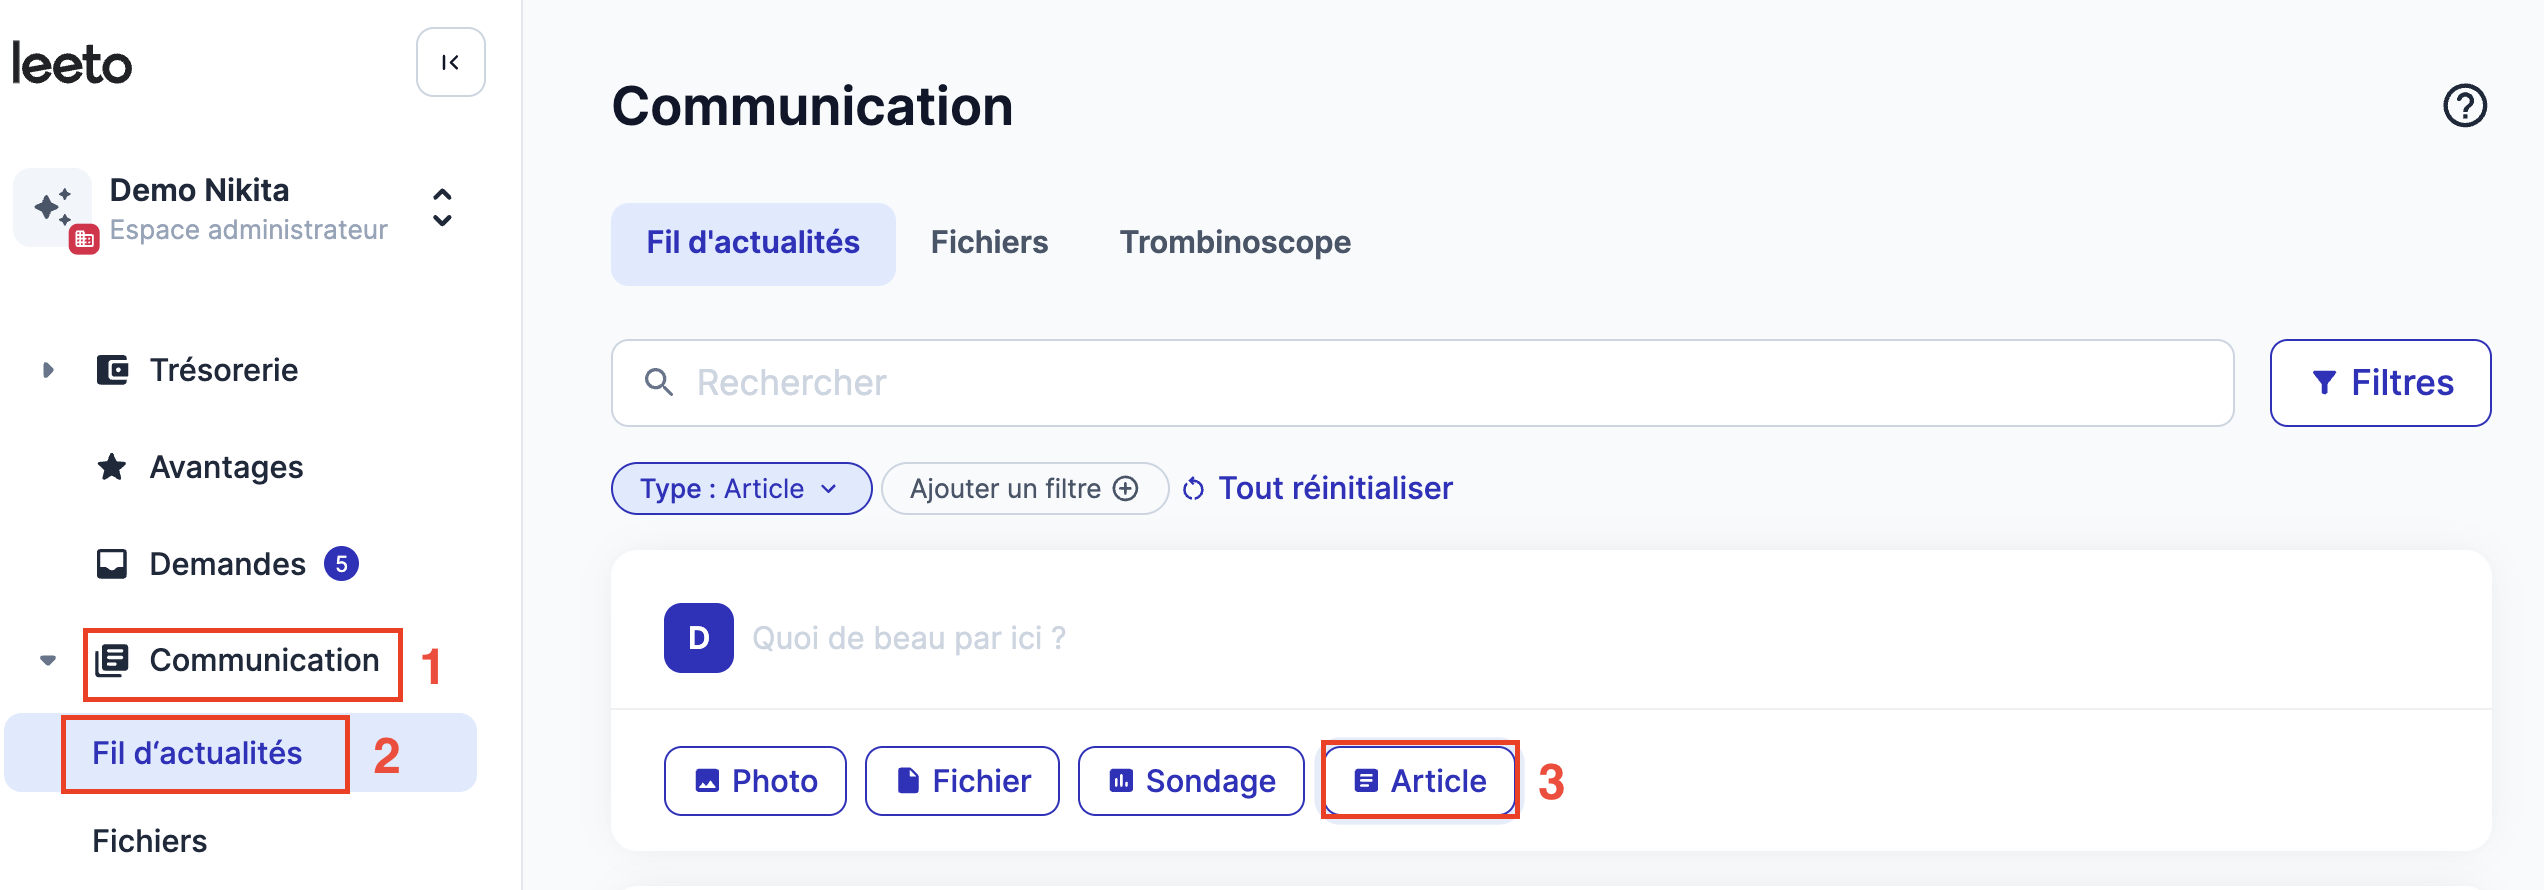Click the Sondage button
2544x890 pixels.
[x=1191, y=781]
